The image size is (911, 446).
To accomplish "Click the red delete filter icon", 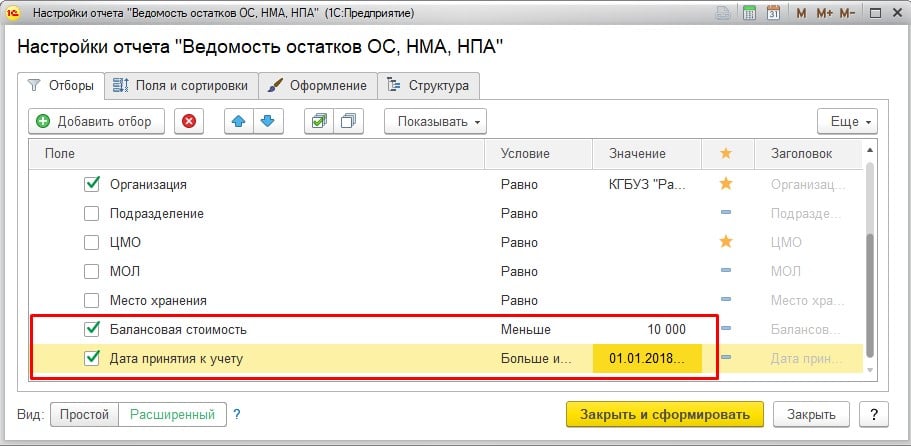I will pyautogui.click(x=189, y=122).
